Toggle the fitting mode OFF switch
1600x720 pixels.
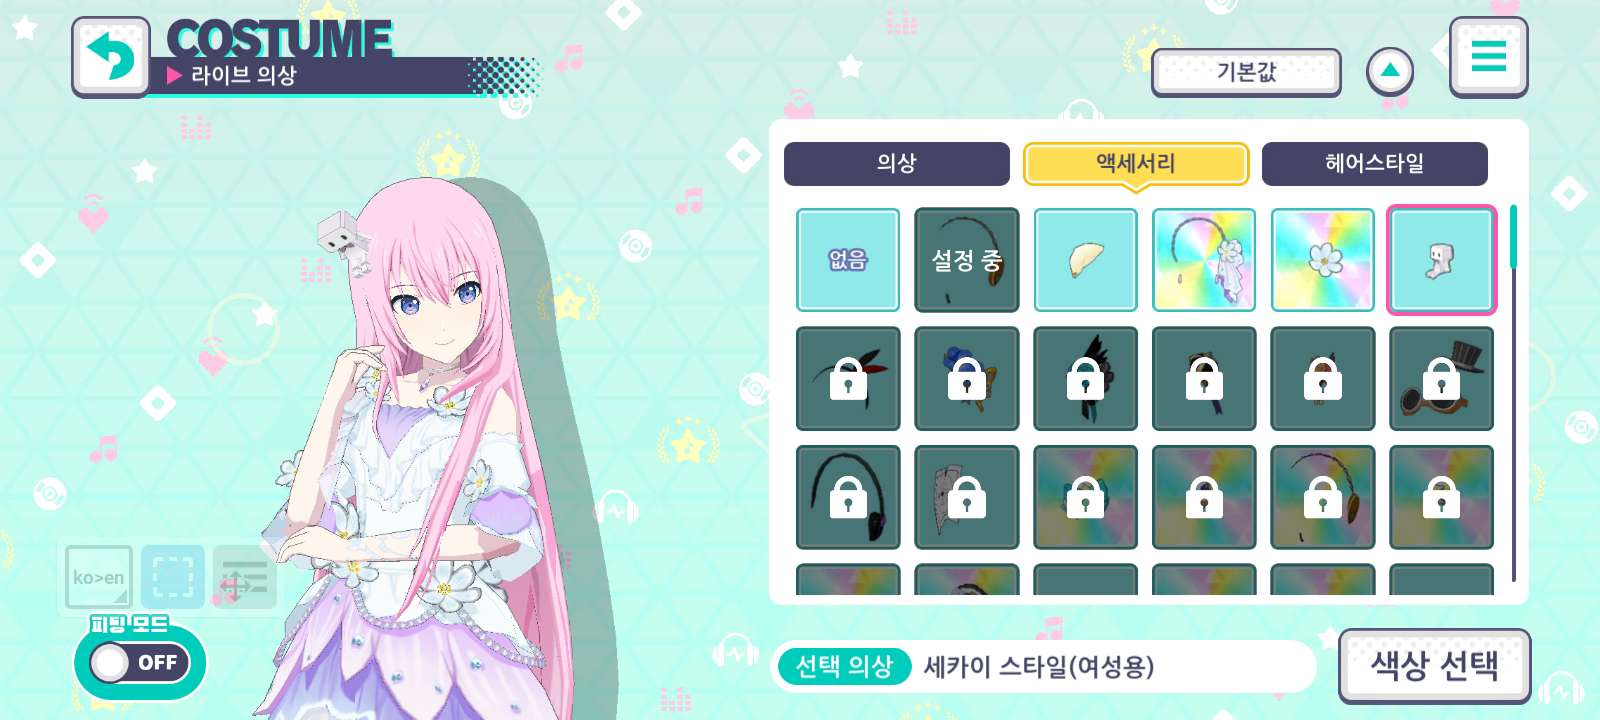point(139,662)
